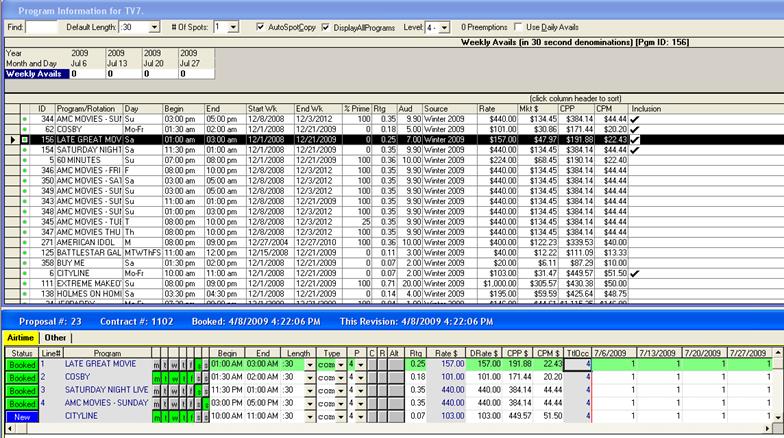Screen dimensions: 784x438
Task: Click the green dot beside AMERICAN IDOL
Action: pos(26,243)
